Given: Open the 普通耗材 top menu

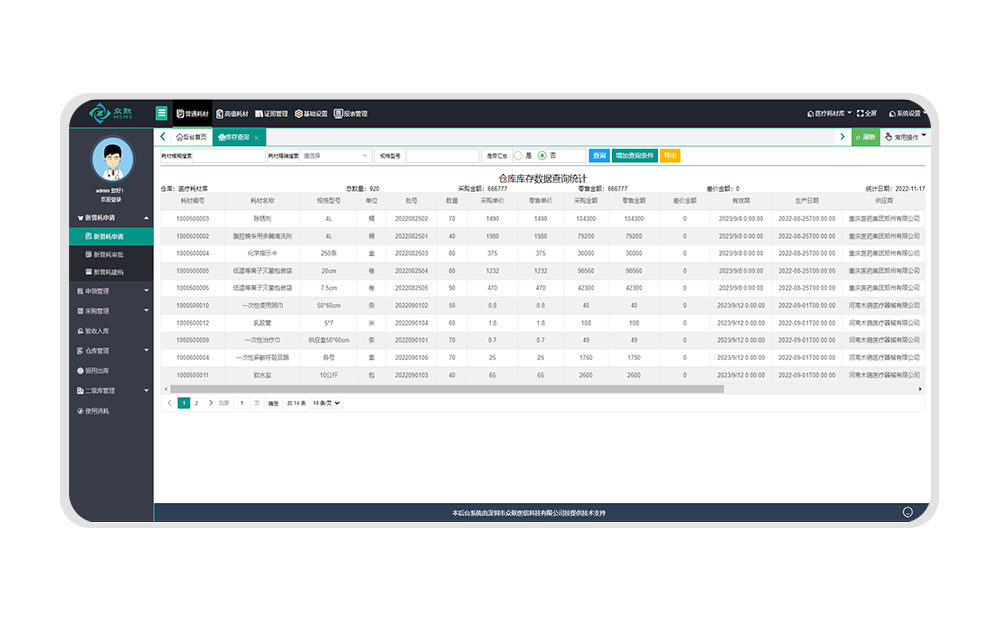Looking at the screenshot, I should 193,114.
